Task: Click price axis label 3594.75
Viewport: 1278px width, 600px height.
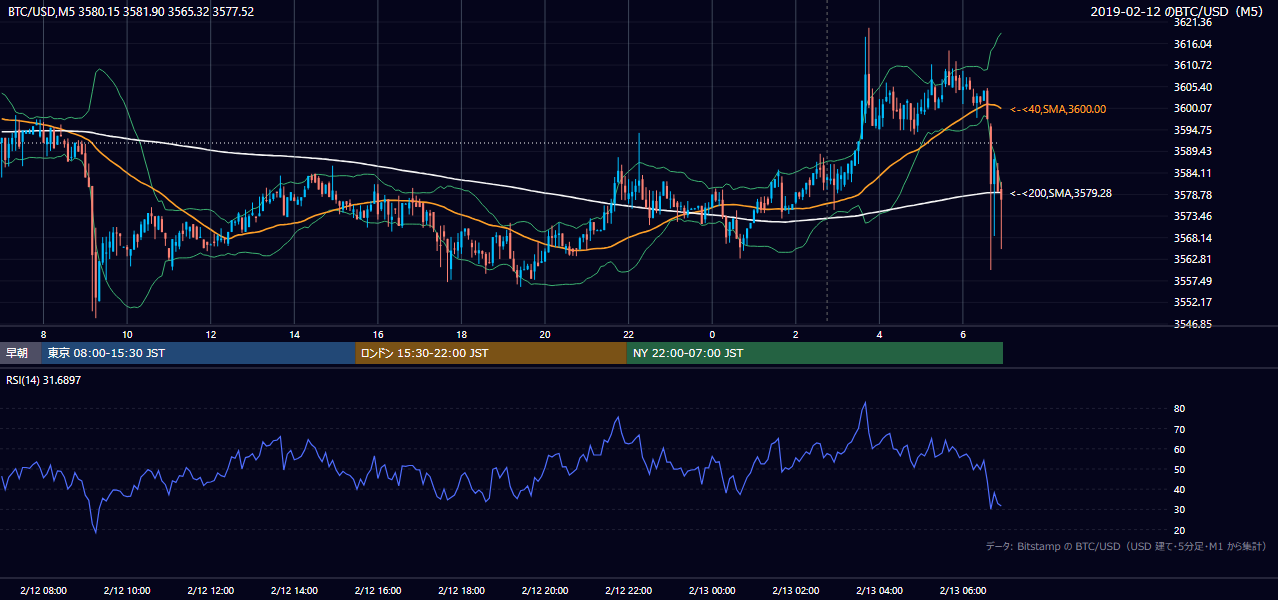Action: coord(1193,130)
